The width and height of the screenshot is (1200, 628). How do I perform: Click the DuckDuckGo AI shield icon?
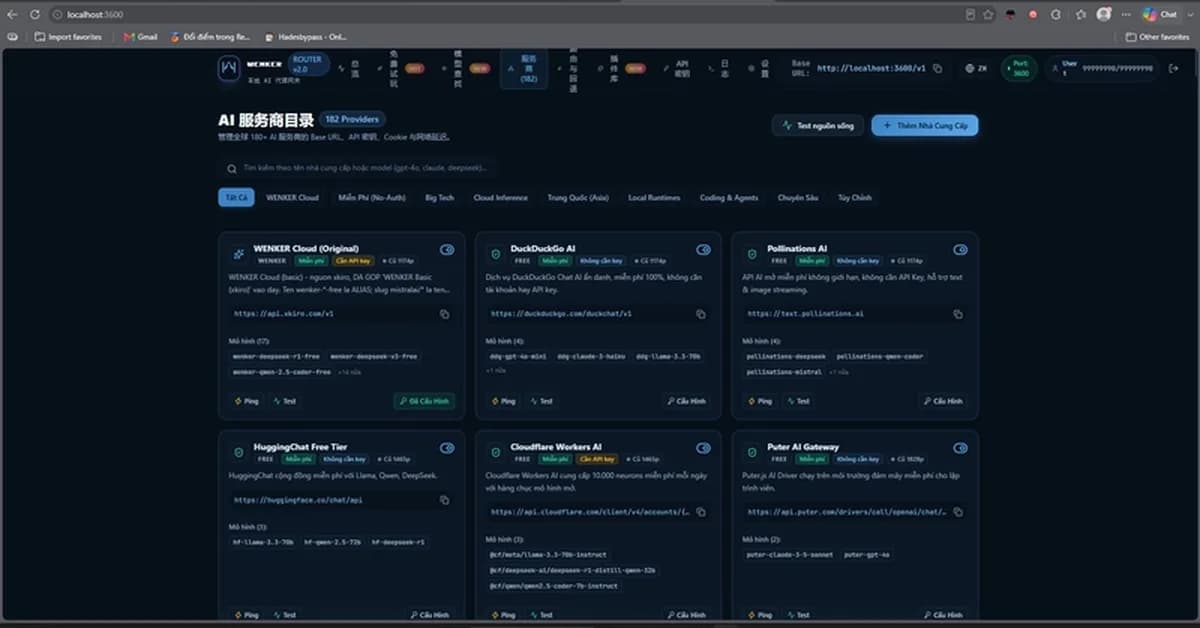click(x=495, y=254)
